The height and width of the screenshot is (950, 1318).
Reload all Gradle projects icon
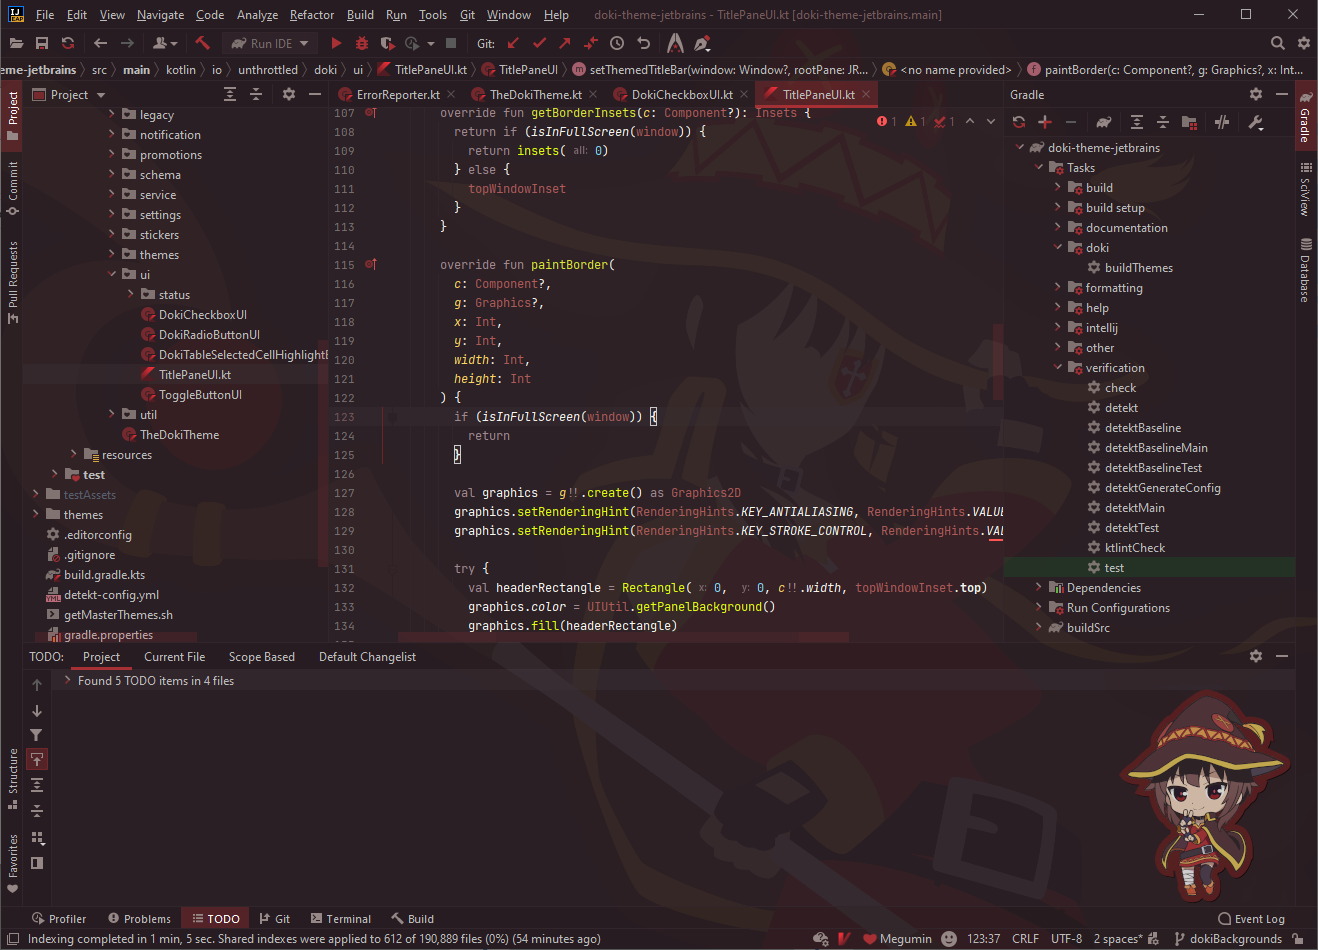[1019, 122]
